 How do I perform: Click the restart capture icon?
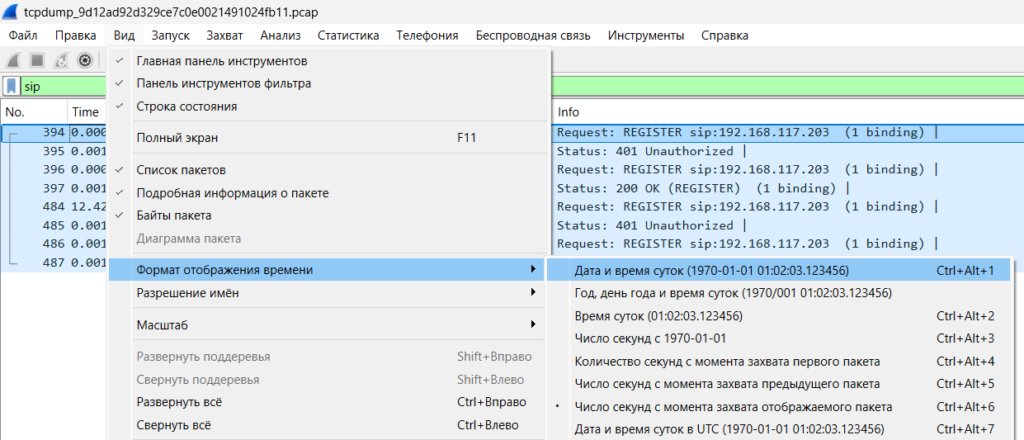pos(61,61)
